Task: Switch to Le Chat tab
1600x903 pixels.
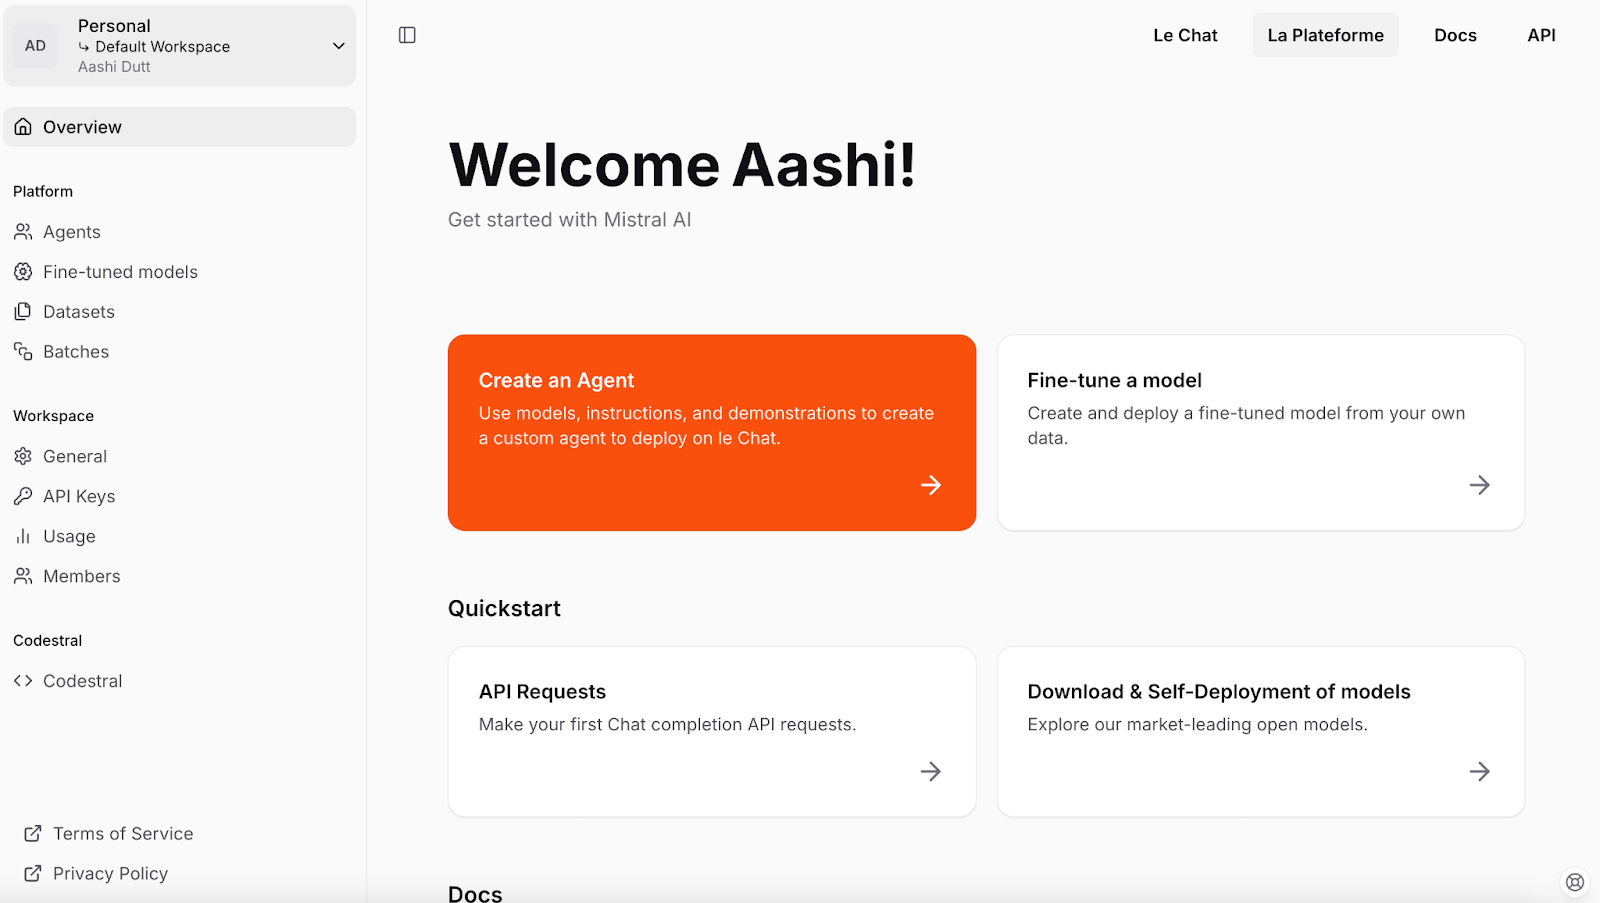Action: coord(1185,35)
